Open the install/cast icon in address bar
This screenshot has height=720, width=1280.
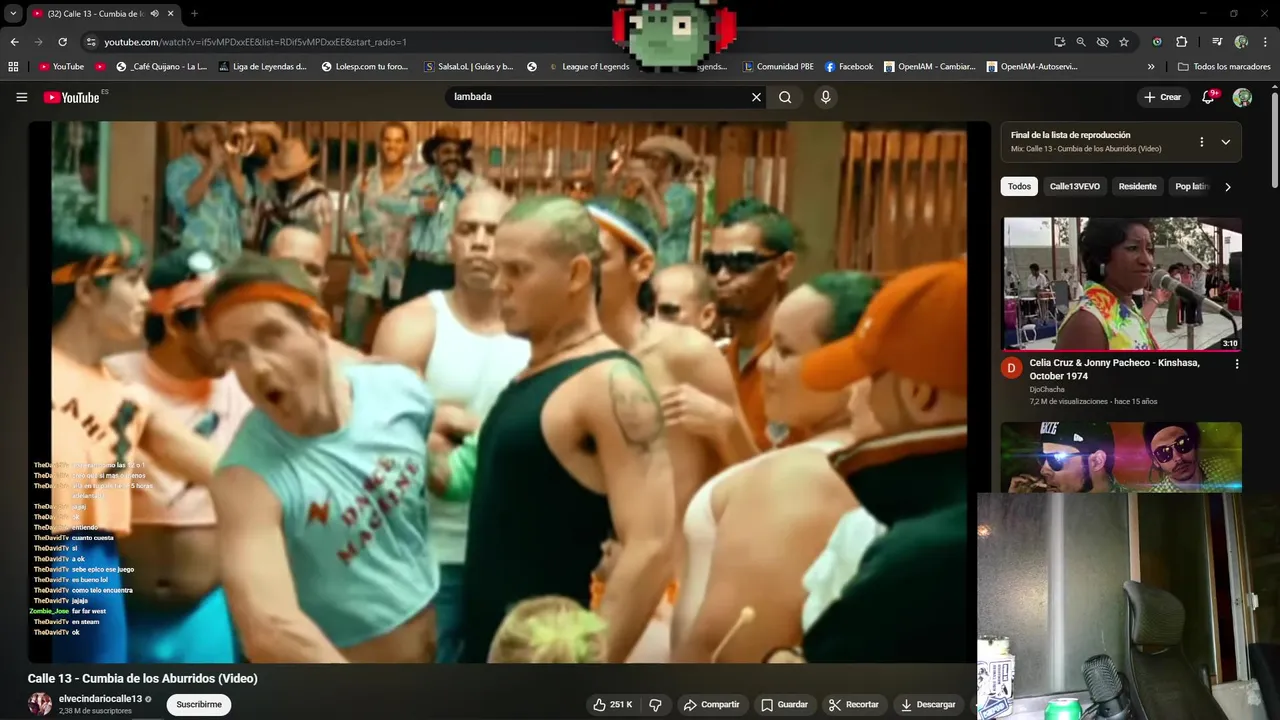click(1059, 42)
